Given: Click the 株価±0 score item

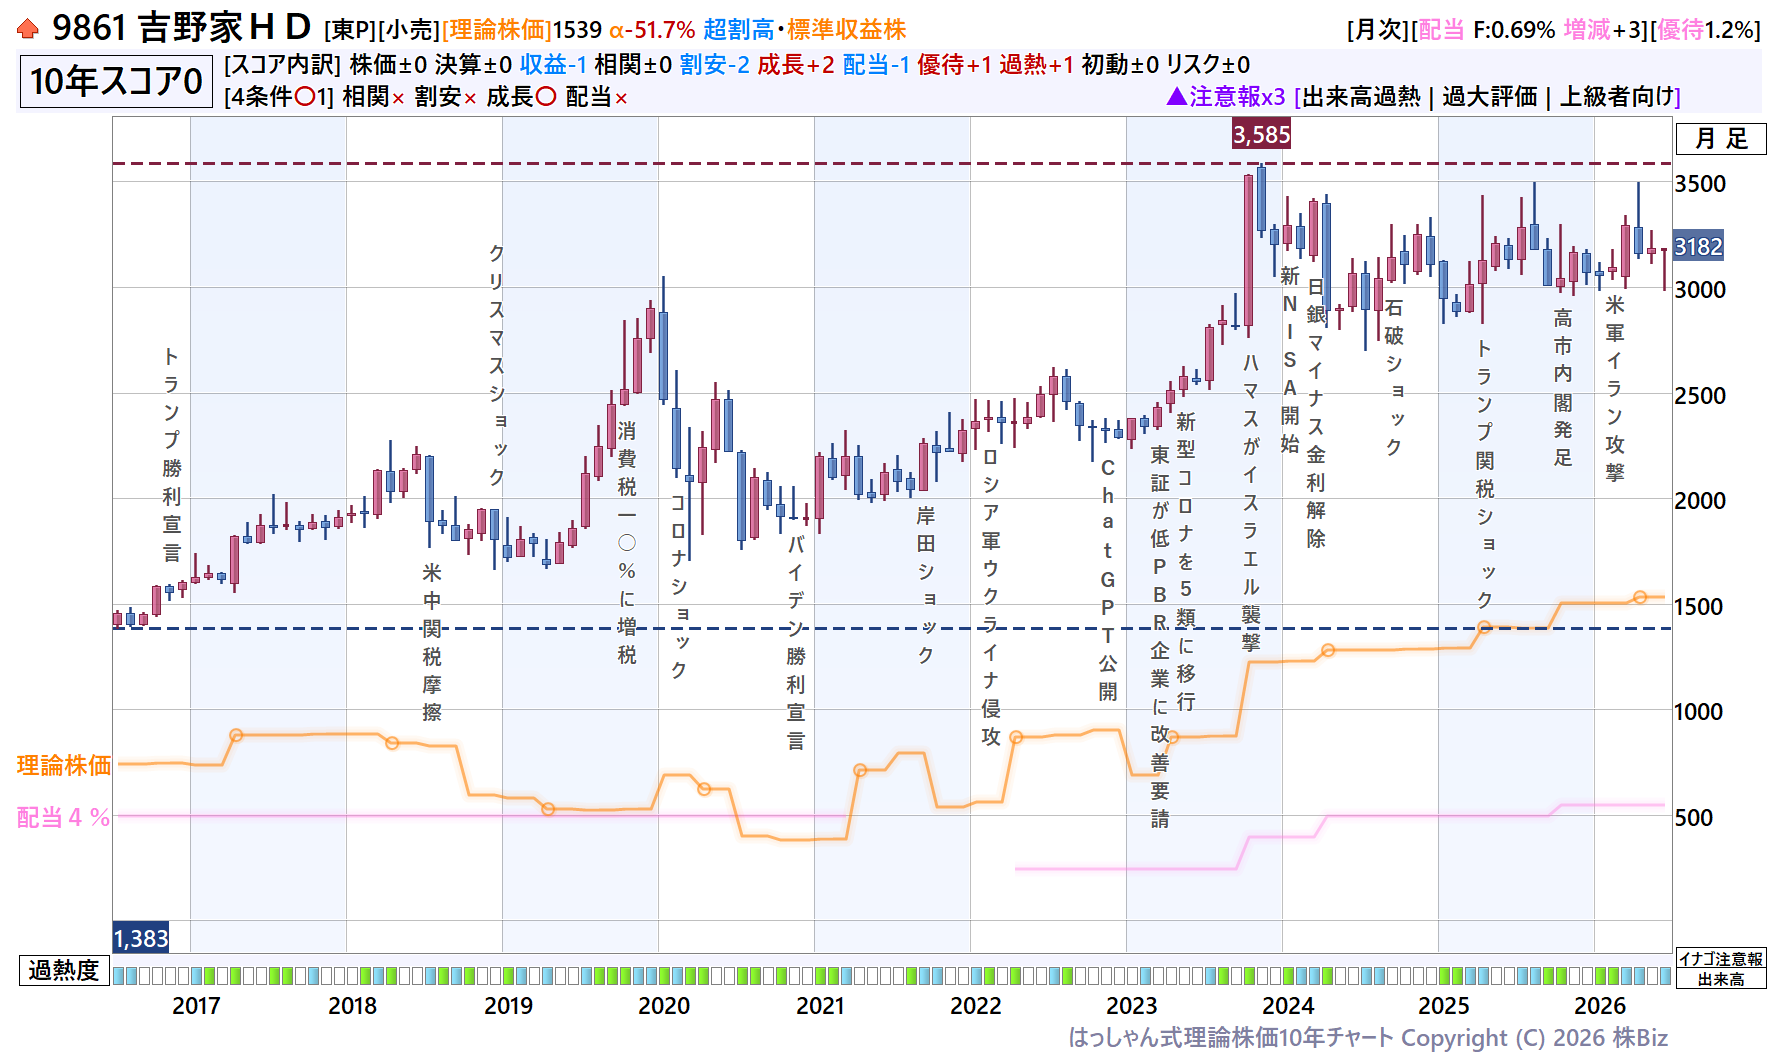Looking at the screenshot, I should pos(388,65).
